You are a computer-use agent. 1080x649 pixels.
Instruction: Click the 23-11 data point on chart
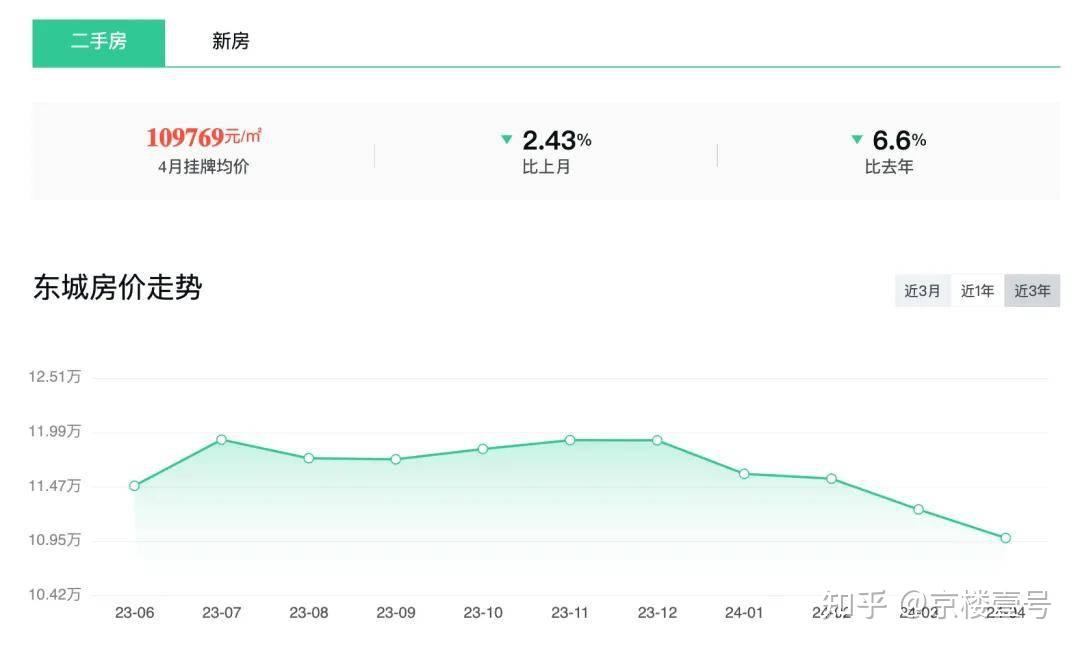point(570,440)
